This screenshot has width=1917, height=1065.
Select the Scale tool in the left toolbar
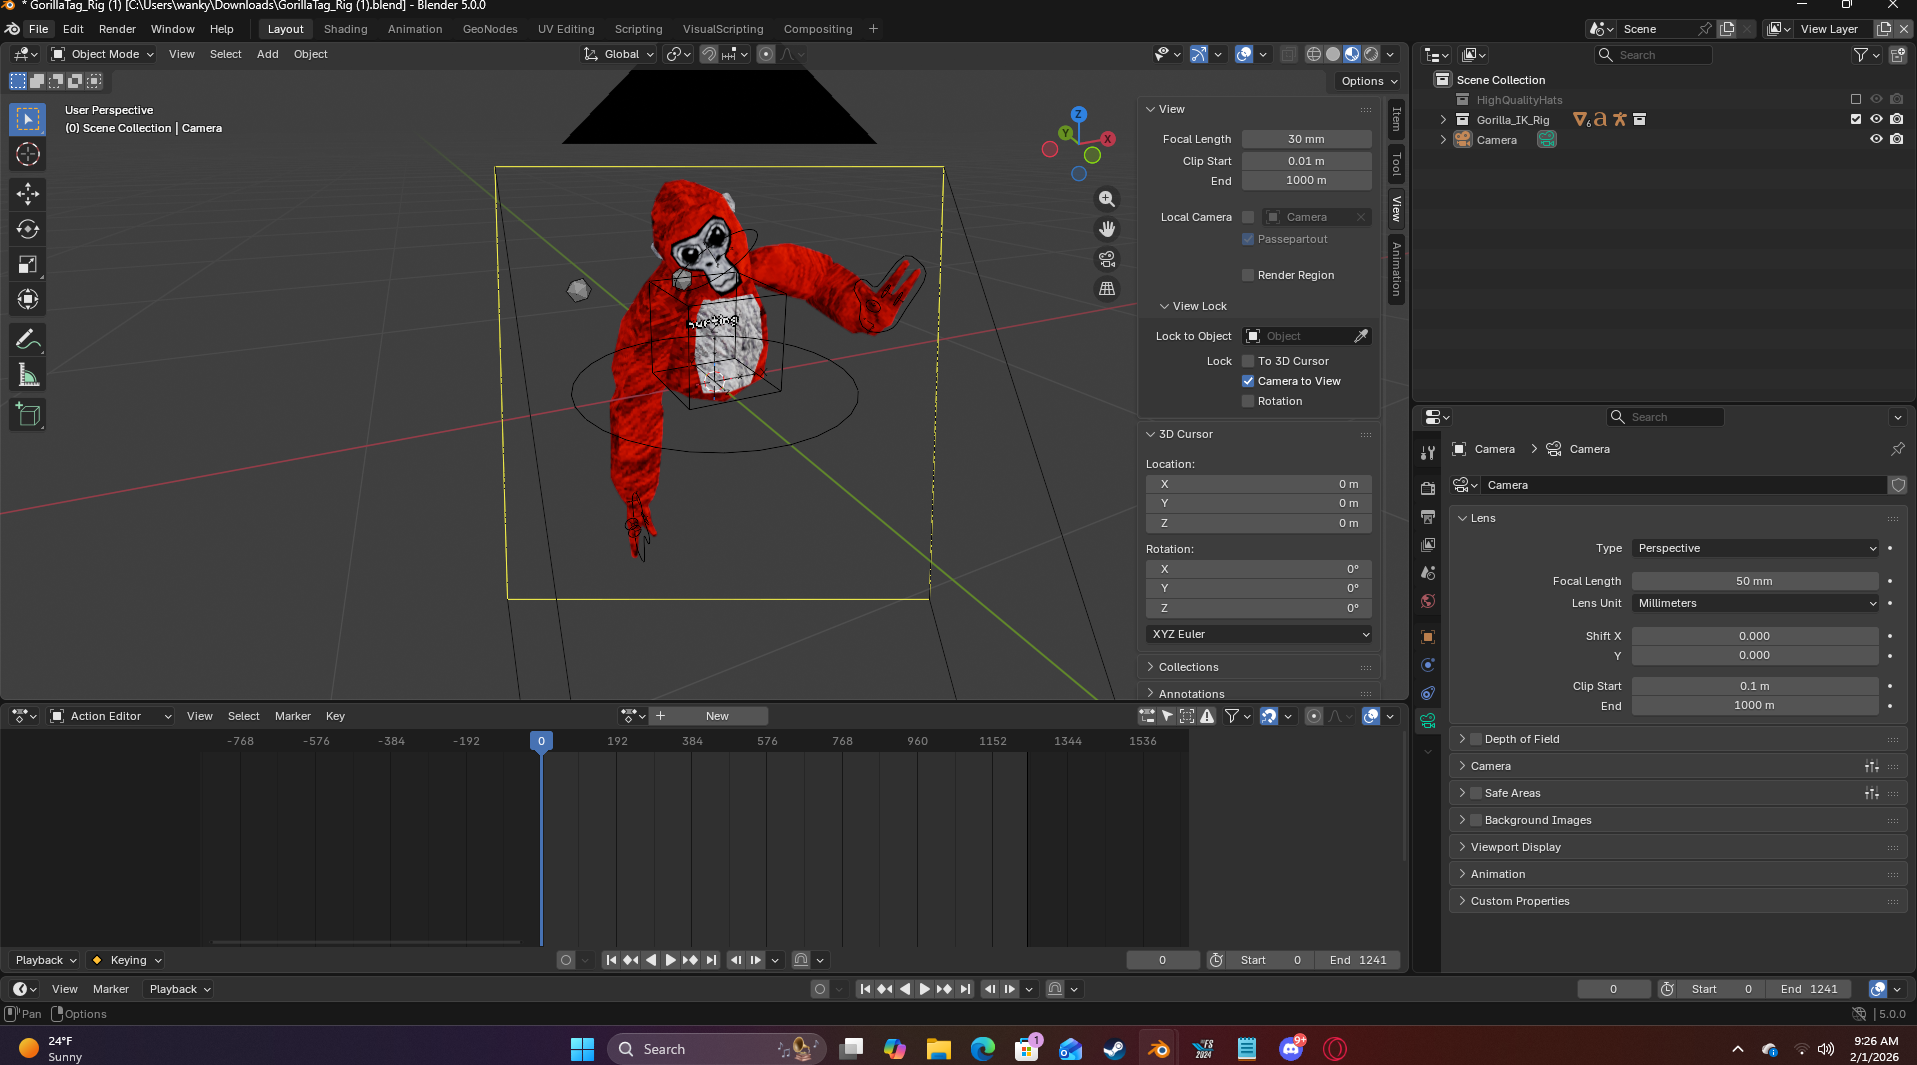click(x=28, y=265)
